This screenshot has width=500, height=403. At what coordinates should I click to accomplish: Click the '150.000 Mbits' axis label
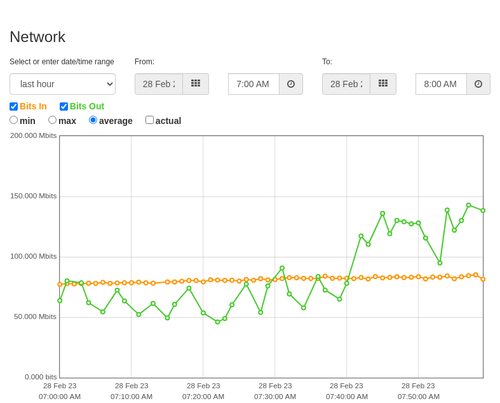tap(33, 196)
